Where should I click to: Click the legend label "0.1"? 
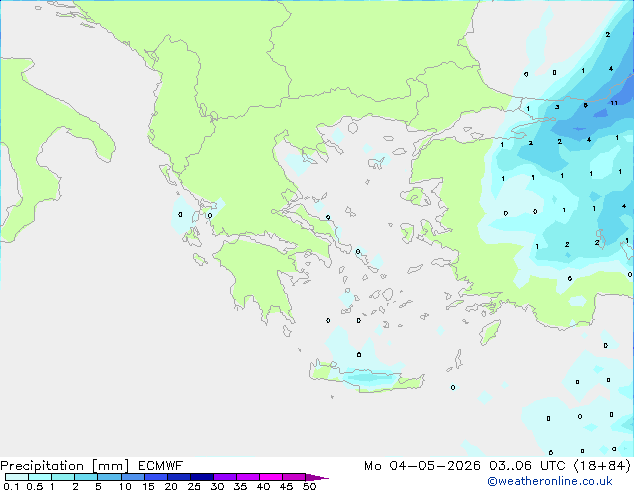coord(11,486)
